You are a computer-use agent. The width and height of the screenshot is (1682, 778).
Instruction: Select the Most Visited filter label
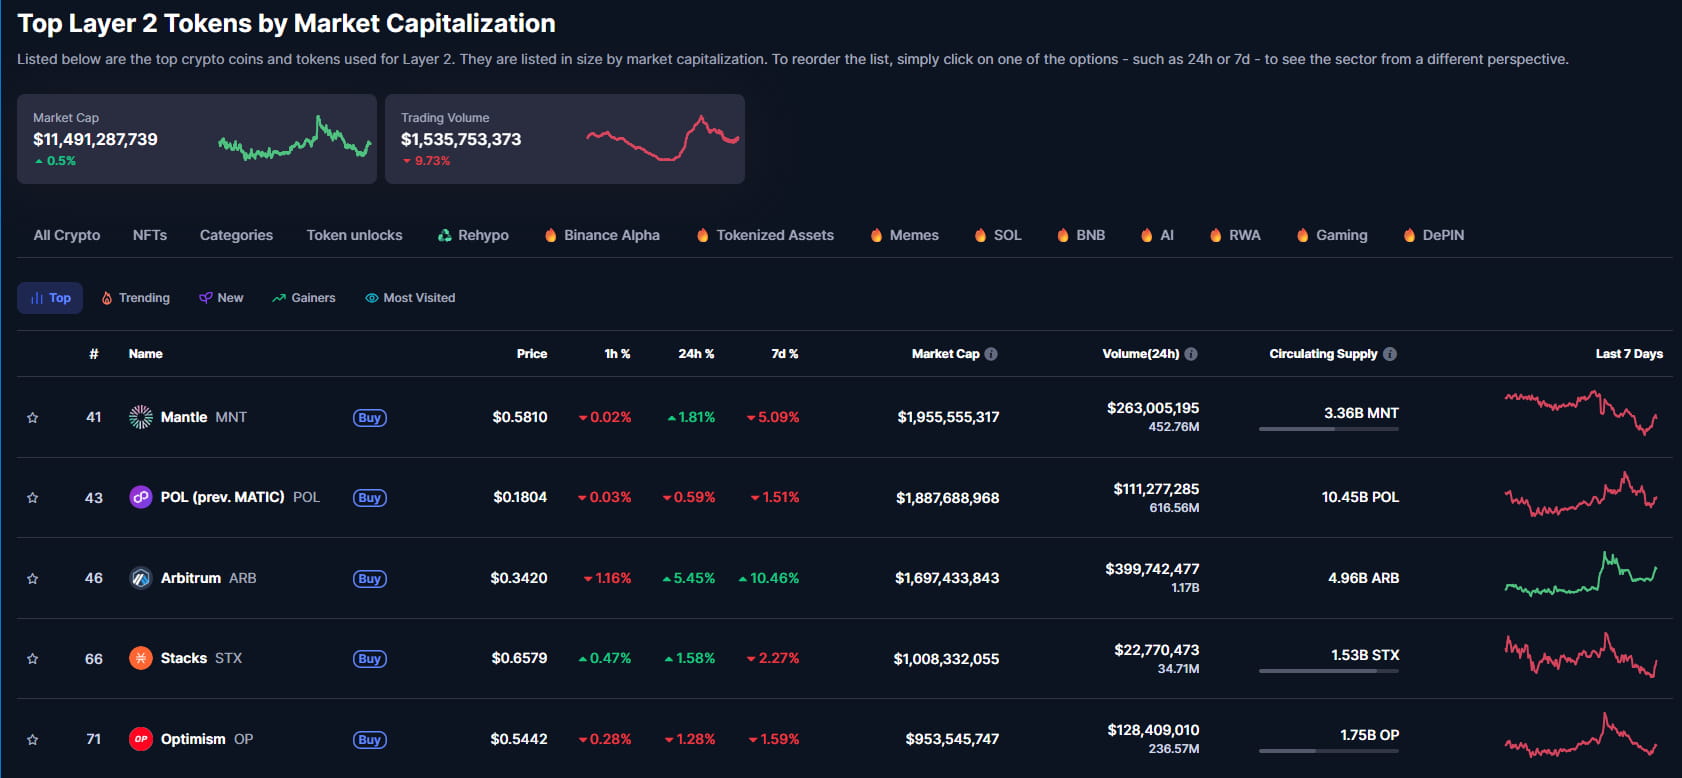(x=419, y=298)
